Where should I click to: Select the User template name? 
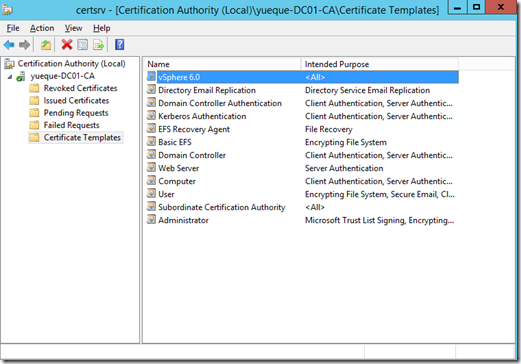click(166, 194)
